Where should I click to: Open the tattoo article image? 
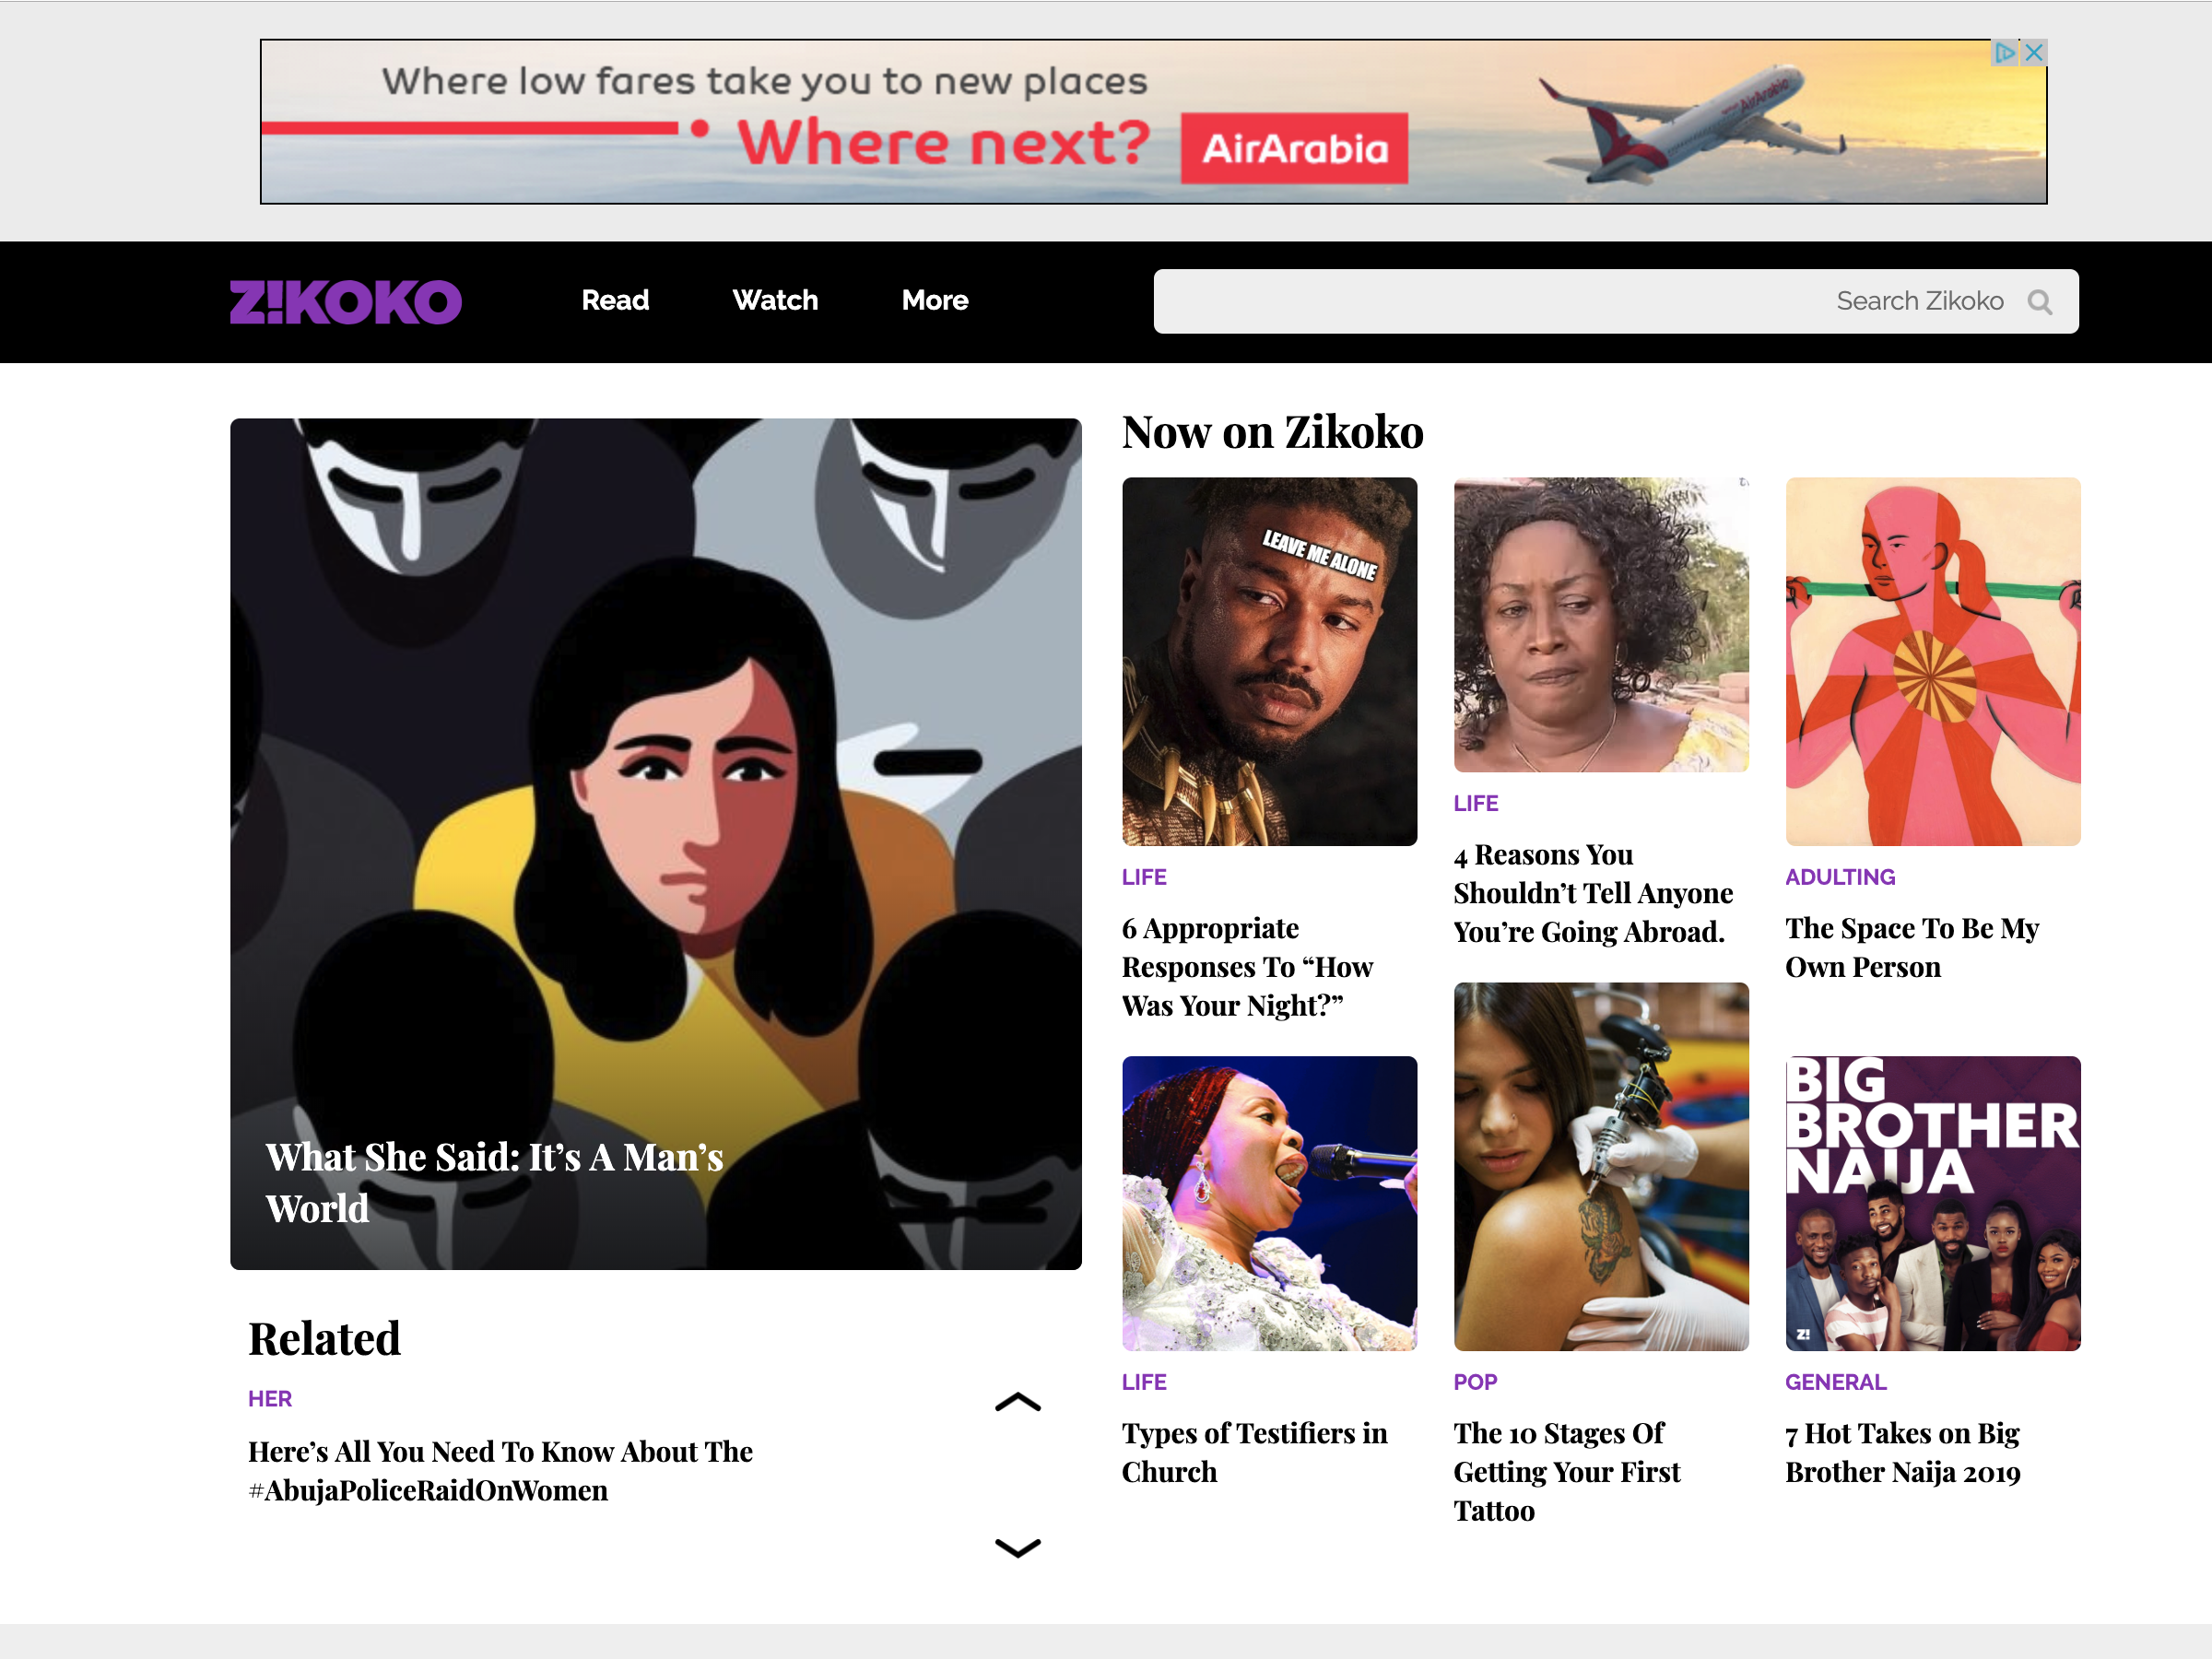1601,1166
